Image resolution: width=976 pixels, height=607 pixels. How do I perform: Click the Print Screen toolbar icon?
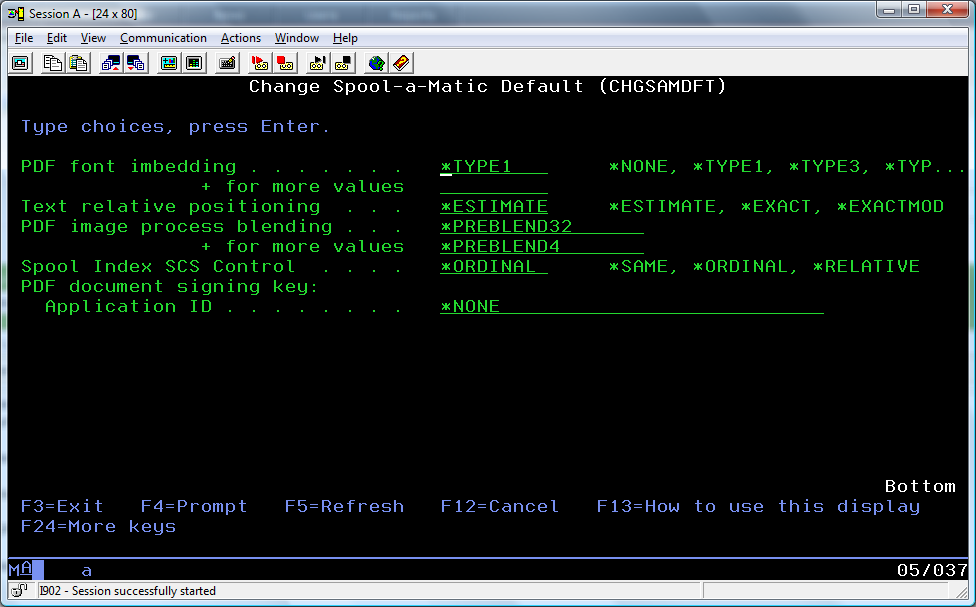point(20,63)
